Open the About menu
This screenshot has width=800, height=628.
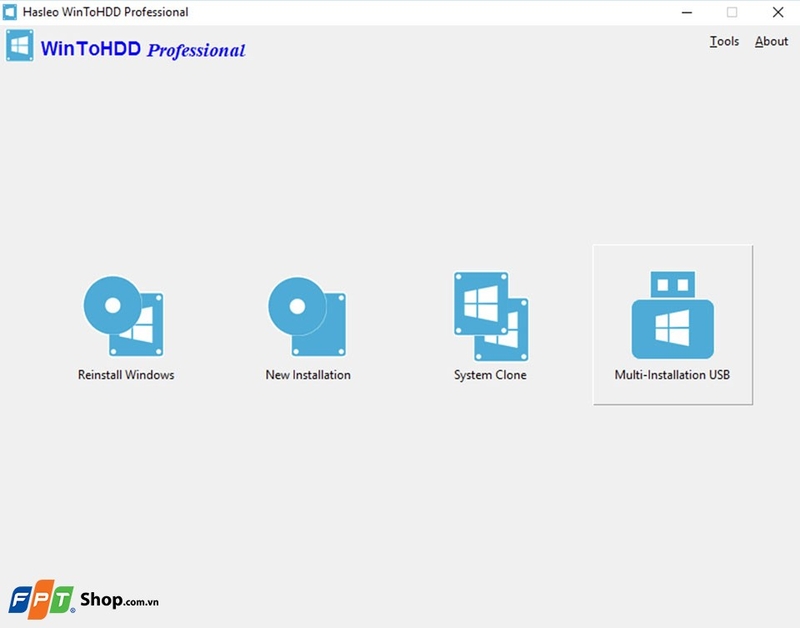(770, 41)
